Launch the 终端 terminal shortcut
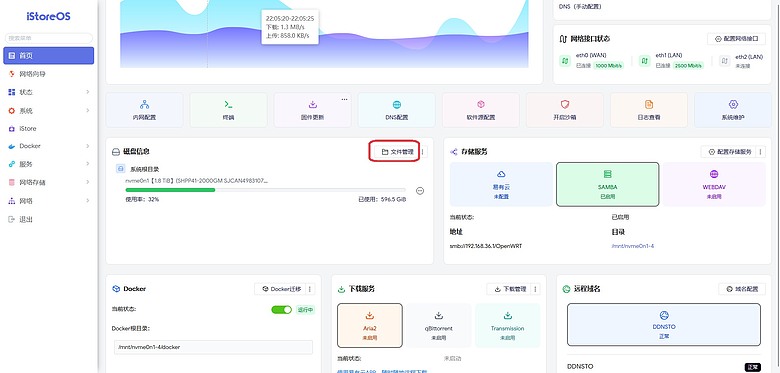 click(228, 110)
